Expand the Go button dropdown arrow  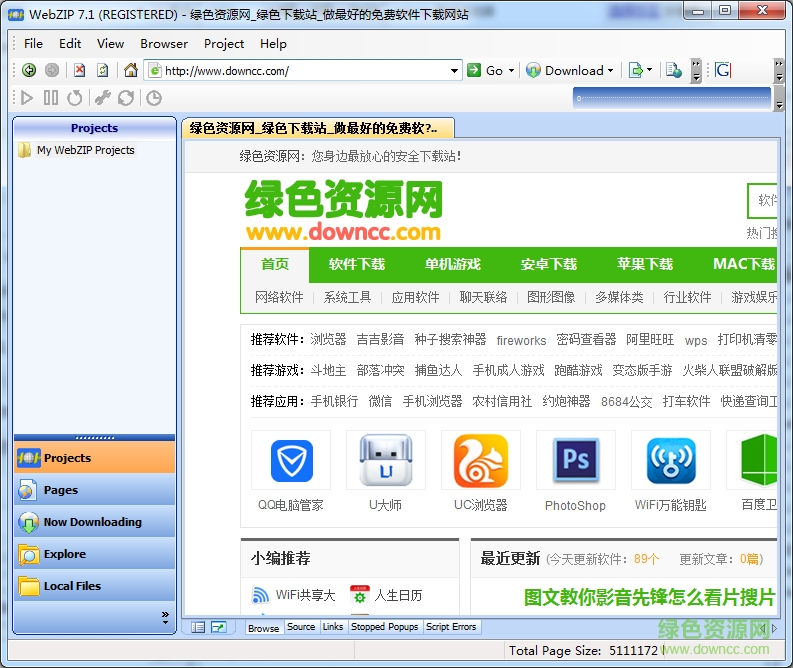pyautogui.click(x=511, y=71)
